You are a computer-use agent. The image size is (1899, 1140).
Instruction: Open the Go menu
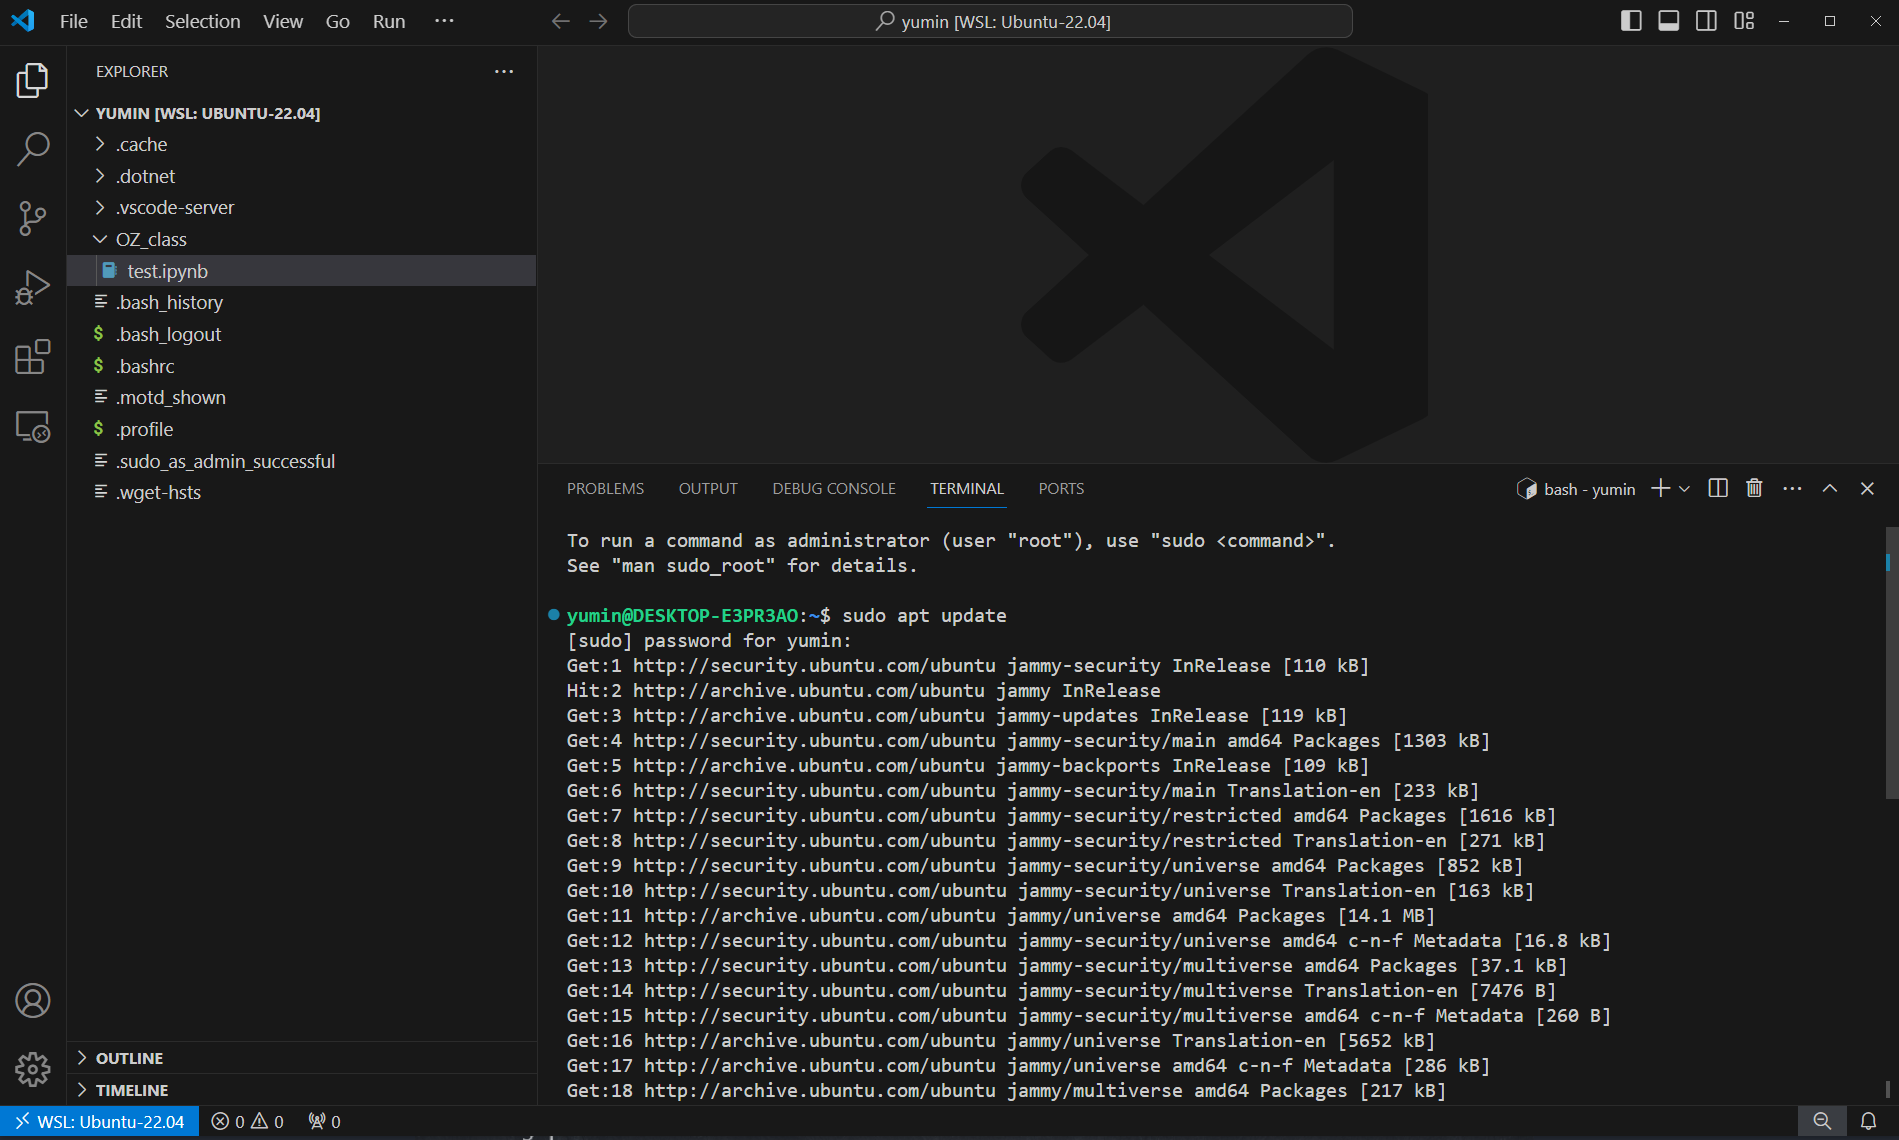point(337,21)
